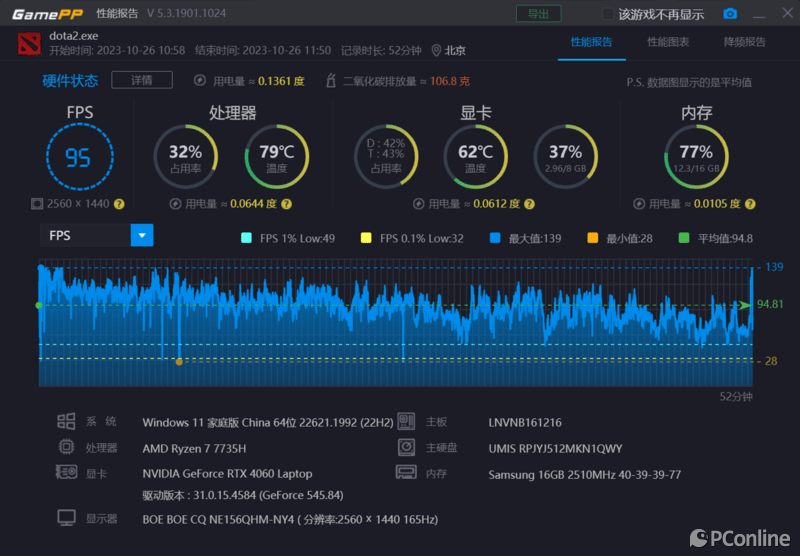Click the CPU 79°C temperature gauge
The width and height of the screenshot is (800, 556).
pyautogui.click(x=277, y=157)
